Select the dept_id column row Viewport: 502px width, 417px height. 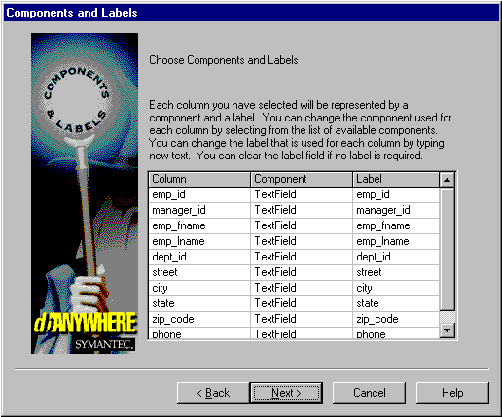(x=199, y=257)
